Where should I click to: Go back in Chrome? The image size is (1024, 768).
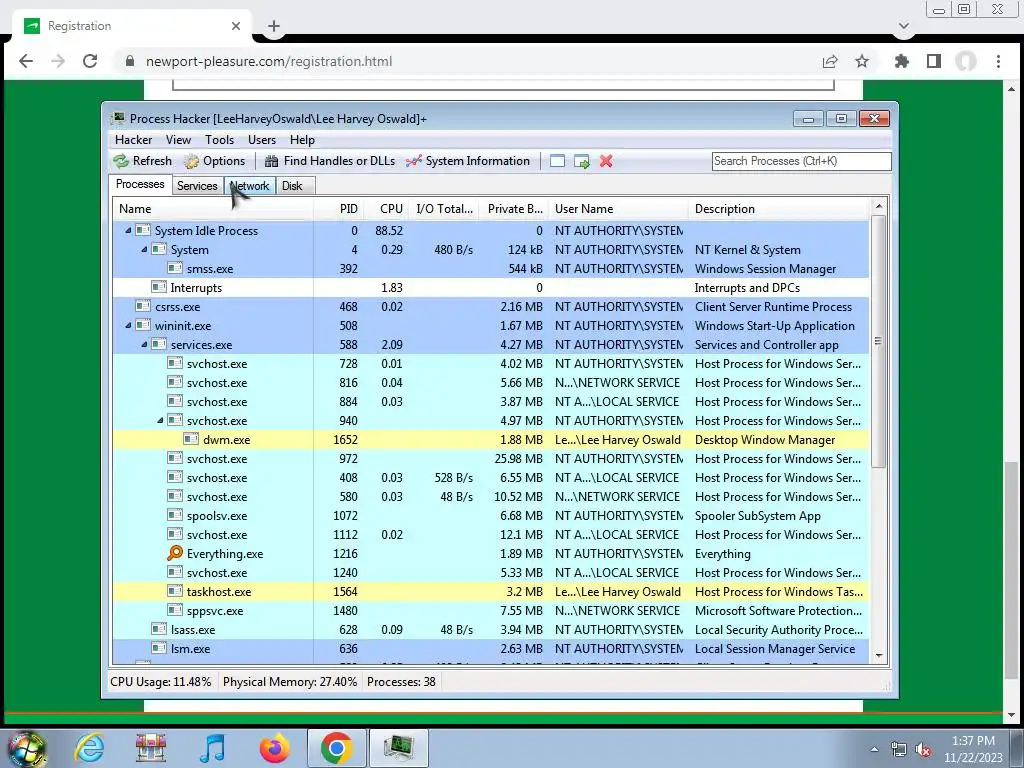click(26, 61)
